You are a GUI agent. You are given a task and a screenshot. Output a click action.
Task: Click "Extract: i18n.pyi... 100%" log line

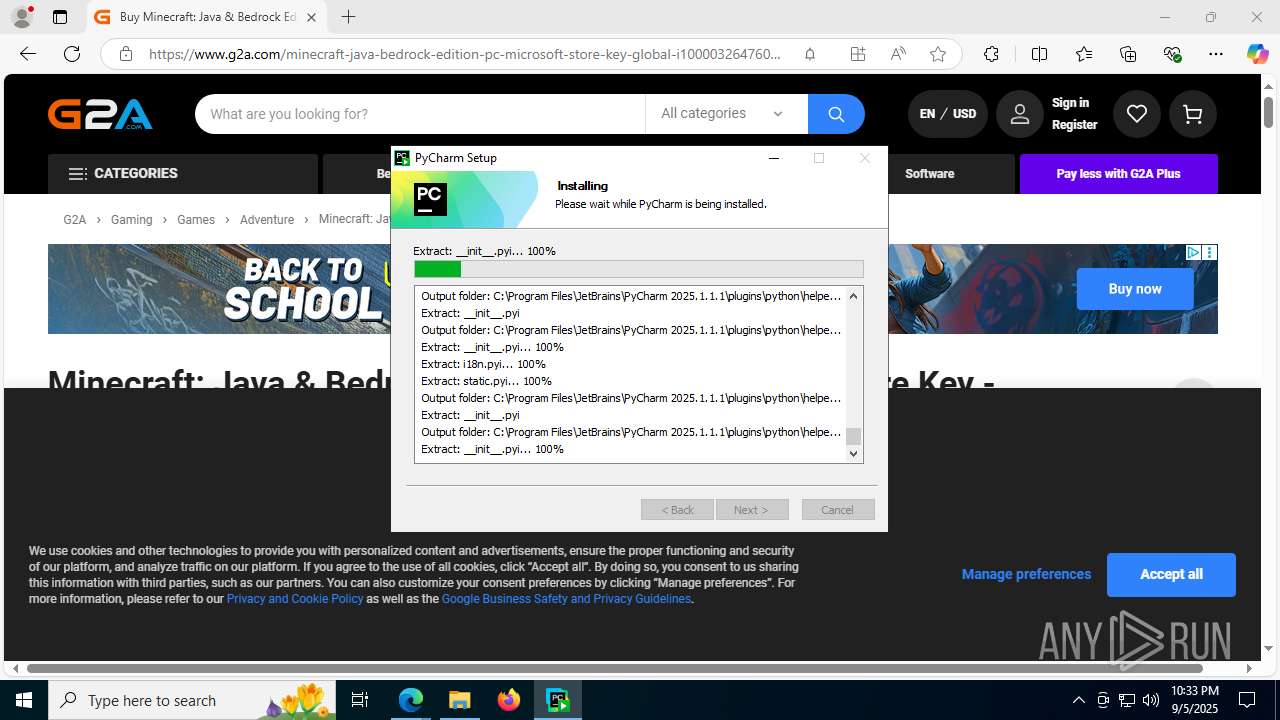483,364
